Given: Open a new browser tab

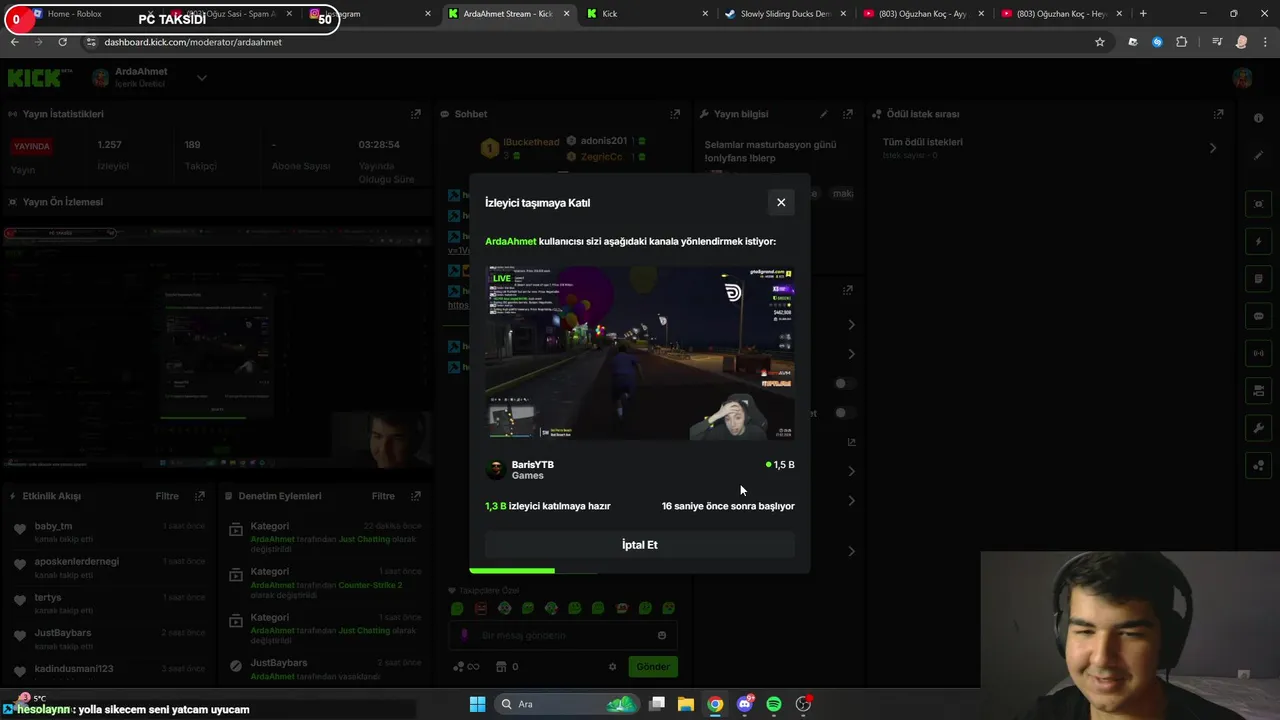Looking at the screenshot, I should pyautogui.click(x=1143, y=14).
